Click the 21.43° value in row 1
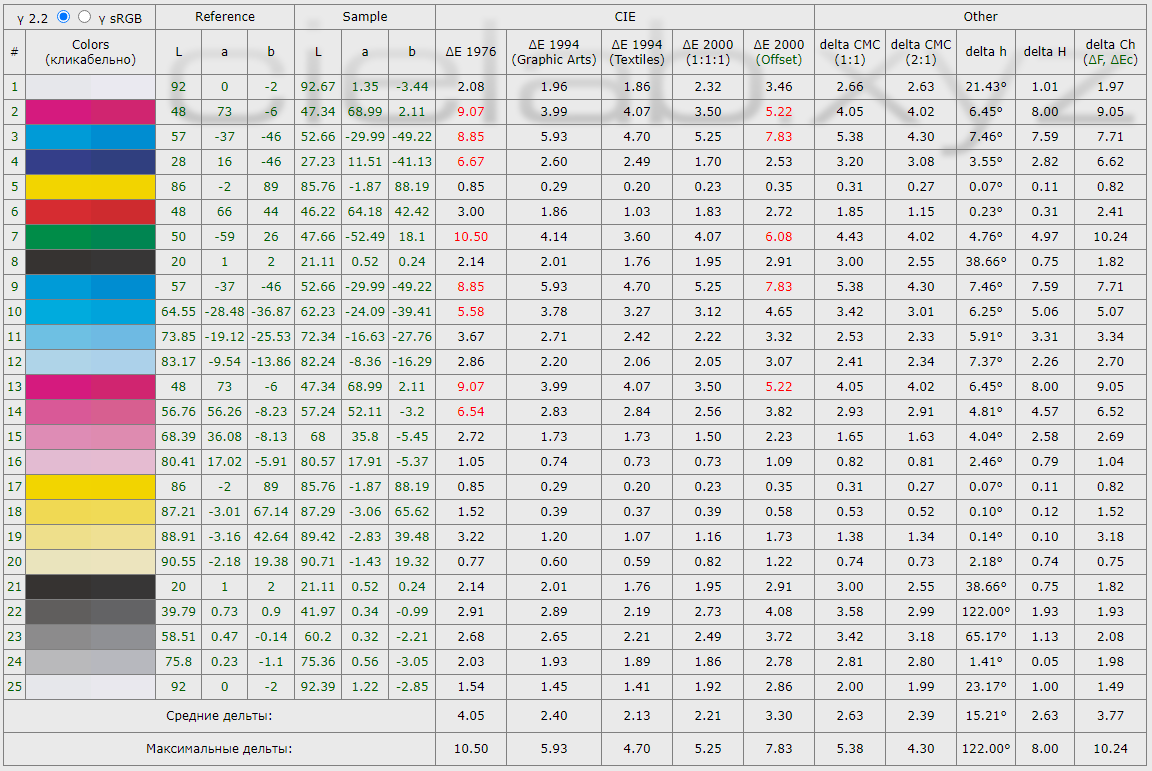1152x771 pixels. pos(986,87)
